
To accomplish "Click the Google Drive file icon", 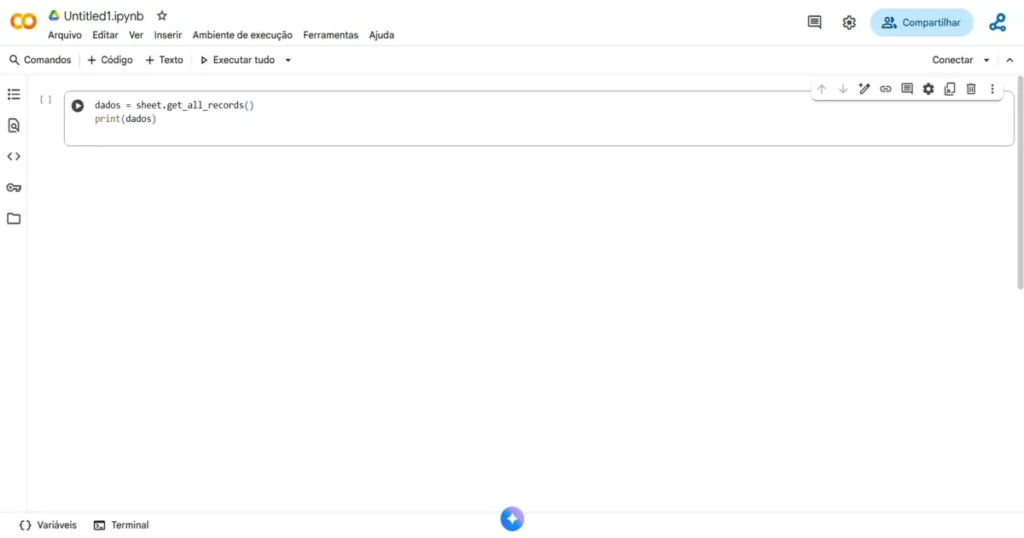I will [54, 16].
